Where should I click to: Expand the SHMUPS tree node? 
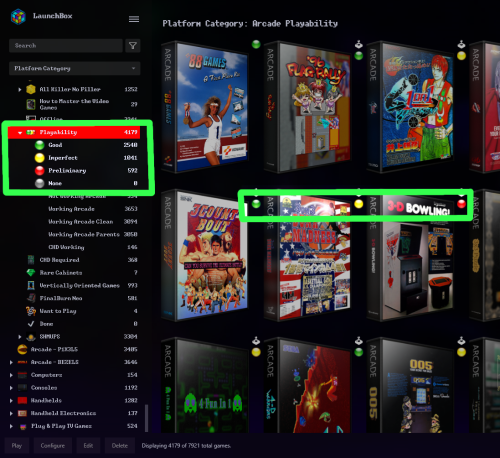pyautogui.click(x=20, y=337)
